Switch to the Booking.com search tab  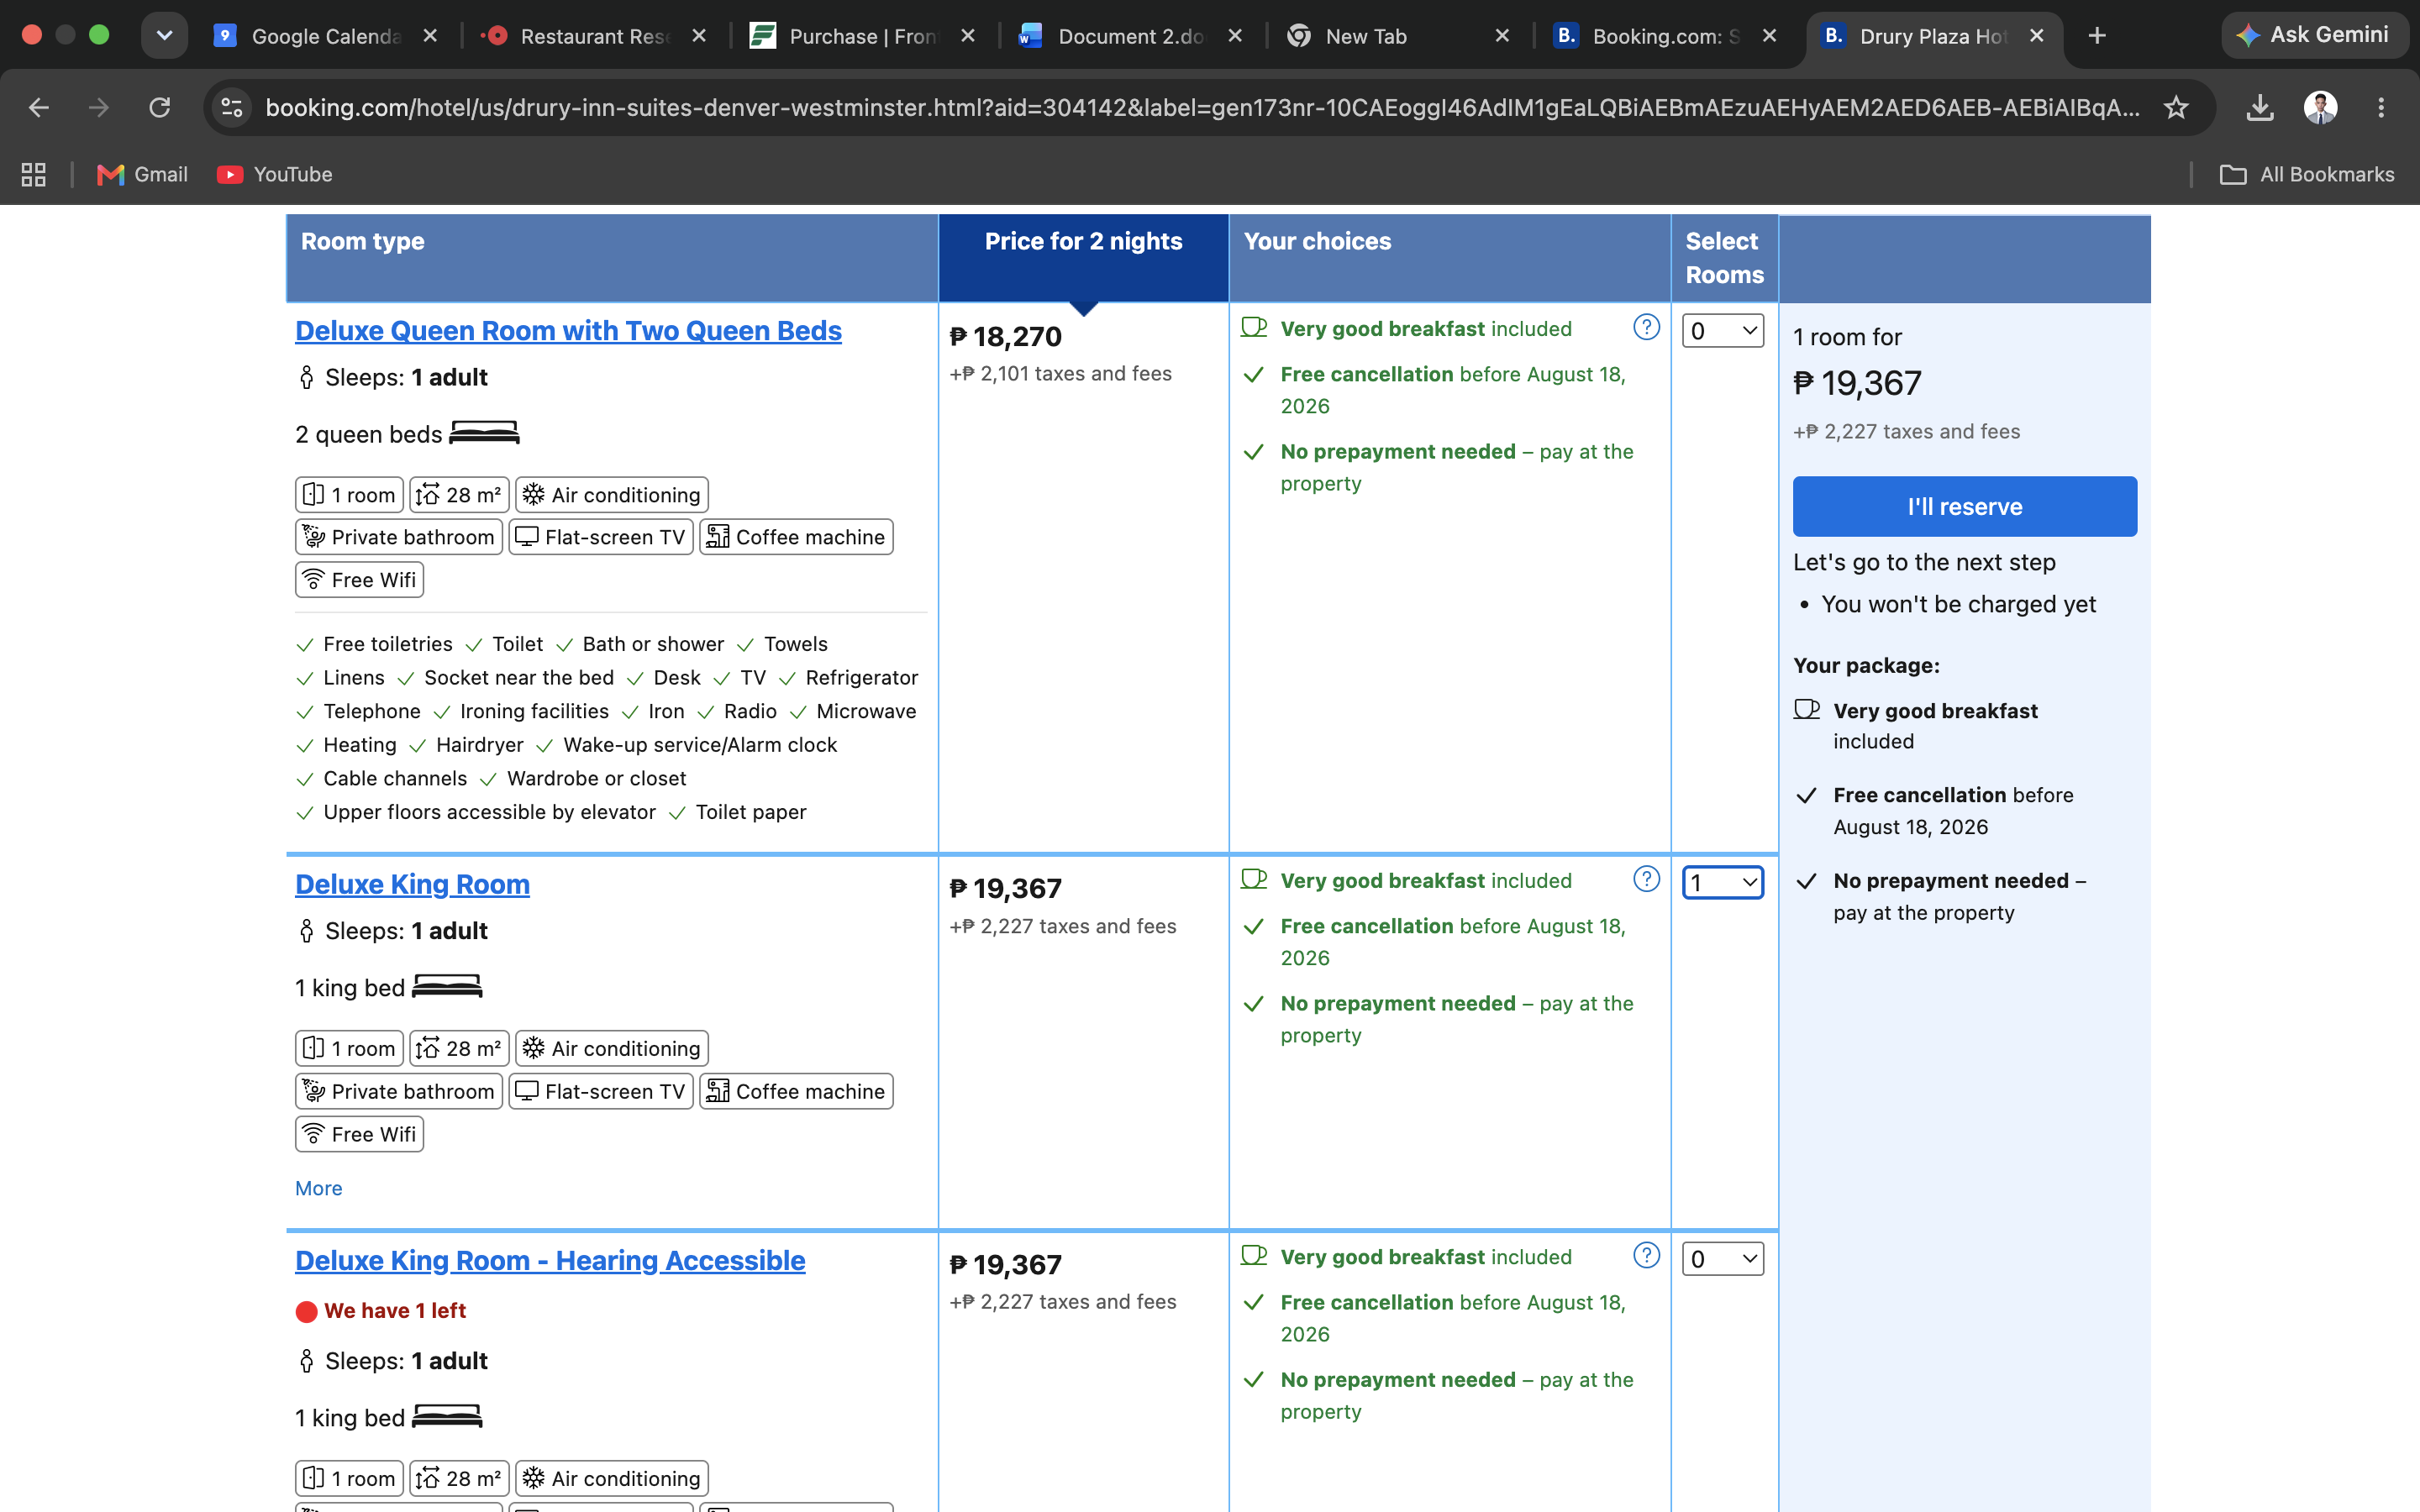[x=1665, y=36]
